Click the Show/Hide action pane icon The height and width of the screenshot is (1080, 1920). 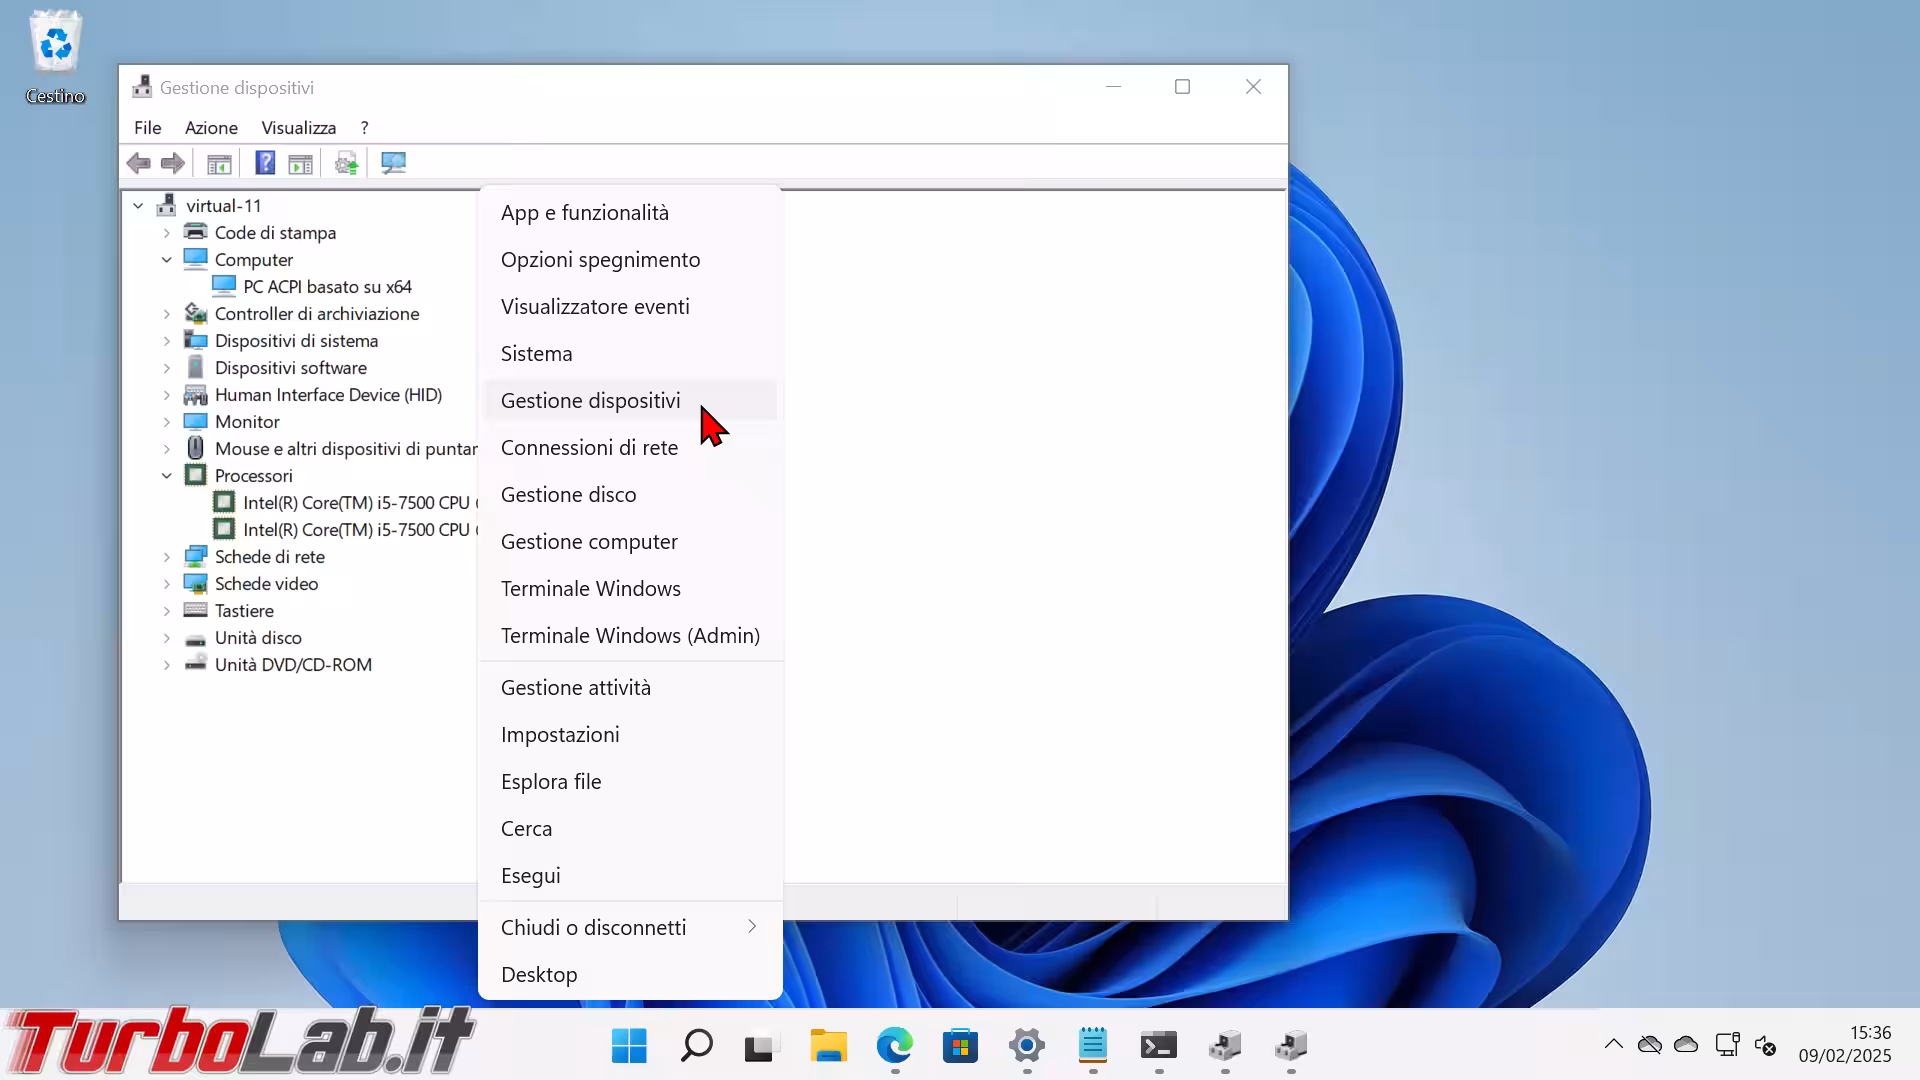click(x=300, y=163)
